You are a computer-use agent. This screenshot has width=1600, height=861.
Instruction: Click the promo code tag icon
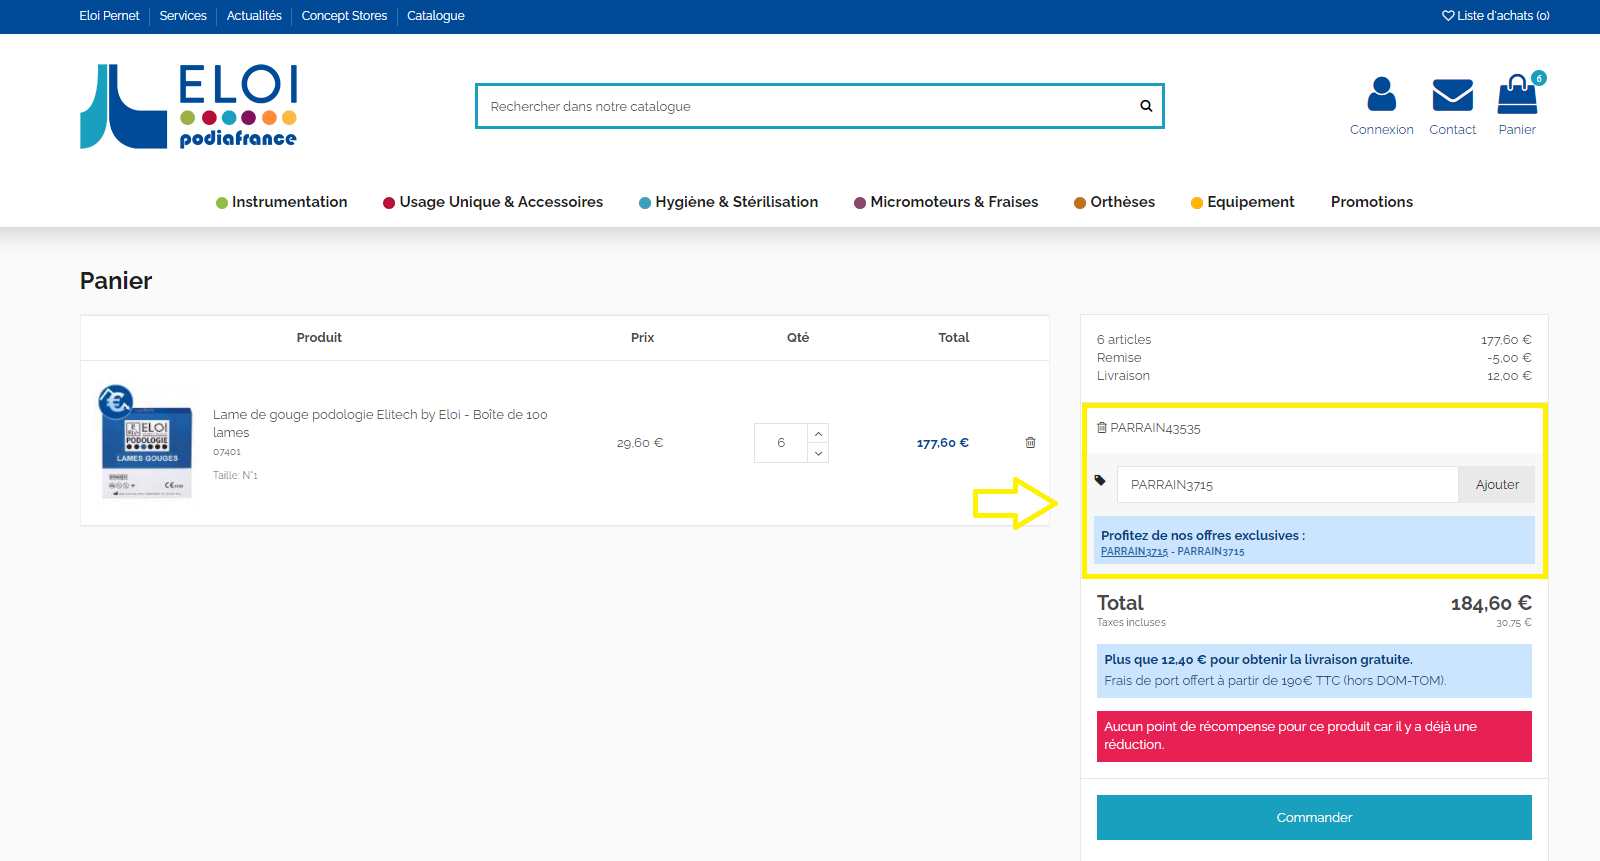point(1100,480)
